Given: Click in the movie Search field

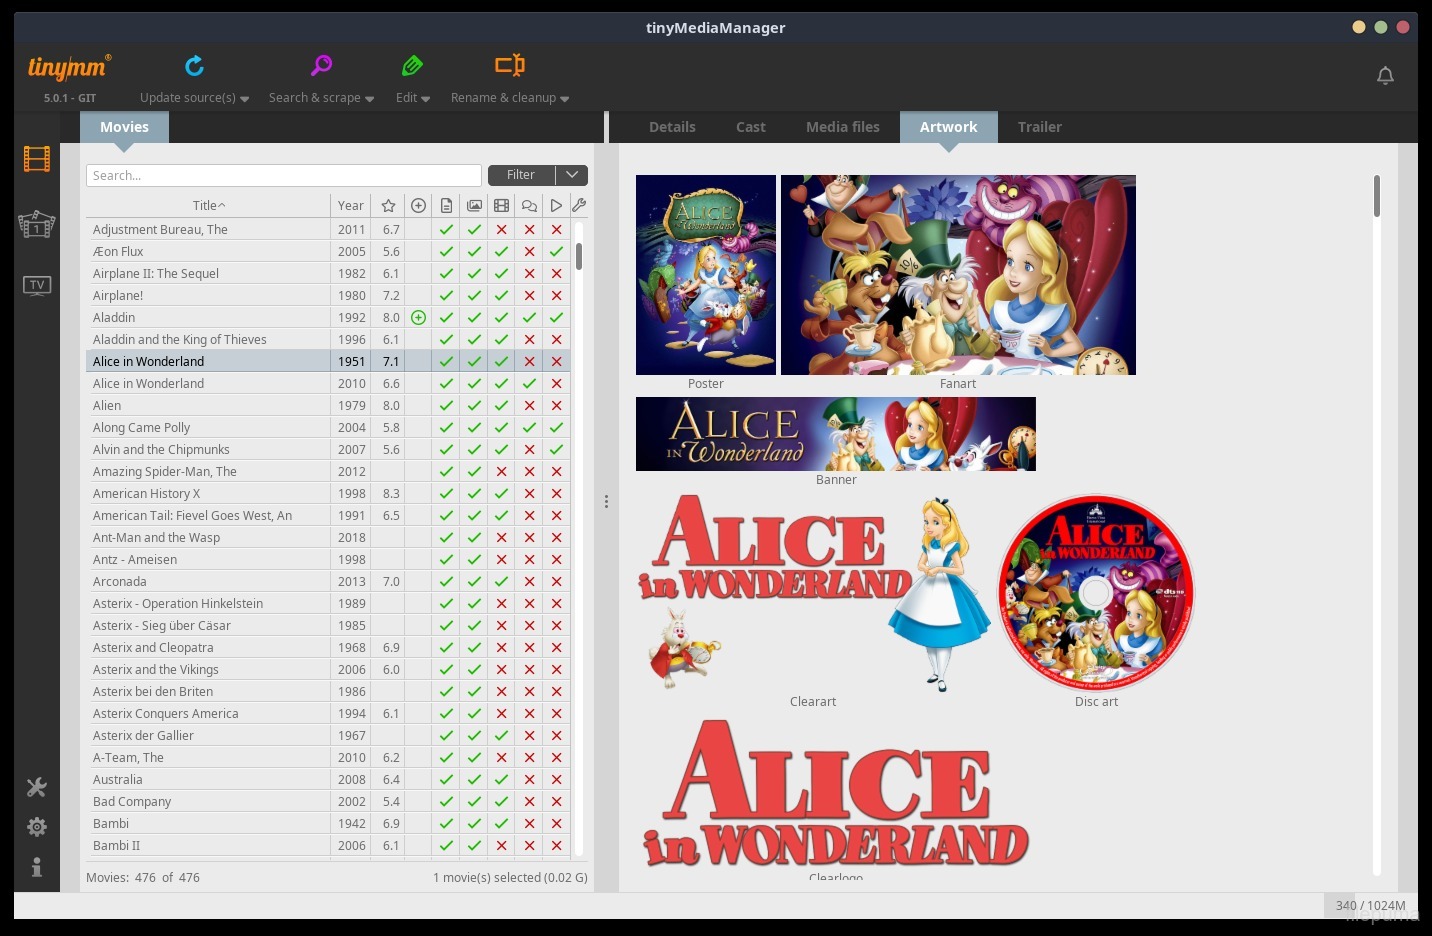Looking at the screenshot, I should (x=284, y=176).
